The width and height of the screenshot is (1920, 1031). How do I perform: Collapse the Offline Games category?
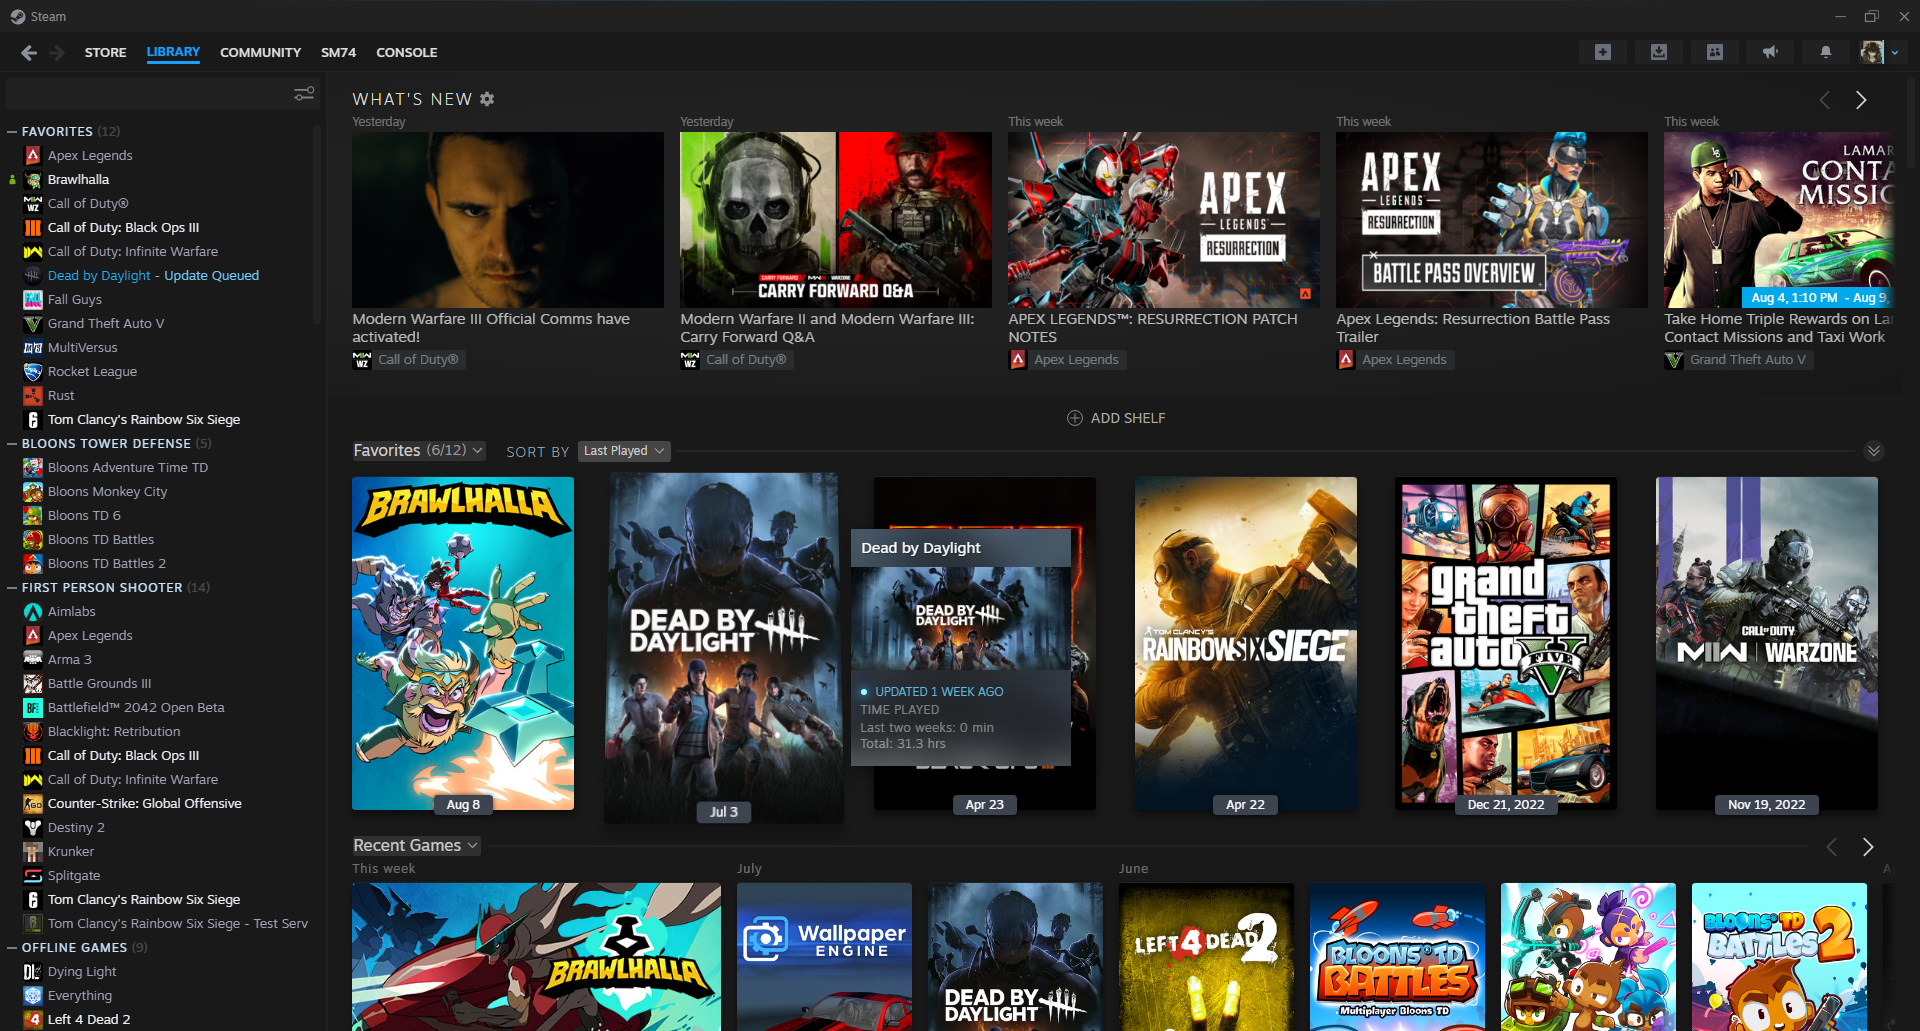12,947
